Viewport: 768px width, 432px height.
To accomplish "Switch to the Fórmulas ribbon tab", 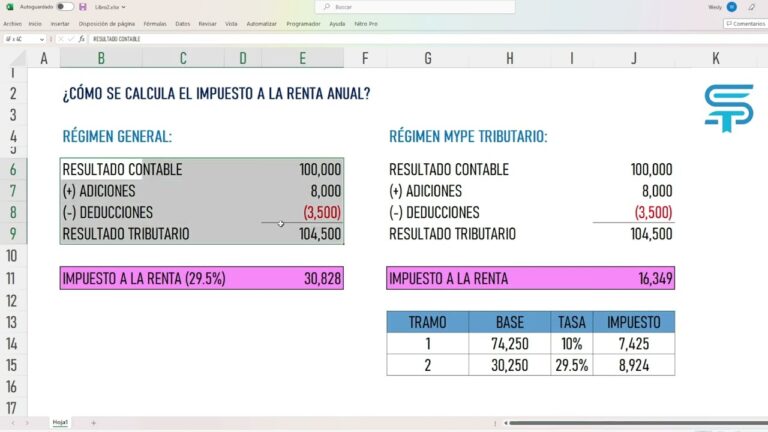I will click(155, 24).
